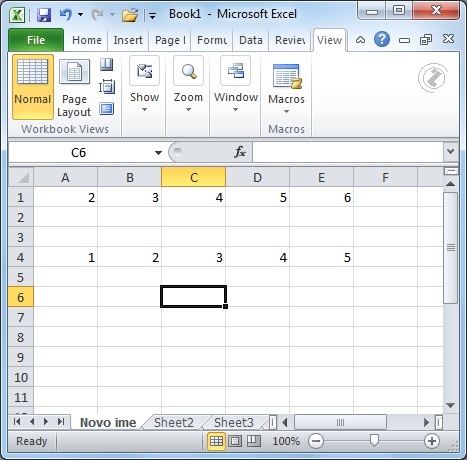Click the zoom in plus button
The image size is (467, 460).
(432, 441)
